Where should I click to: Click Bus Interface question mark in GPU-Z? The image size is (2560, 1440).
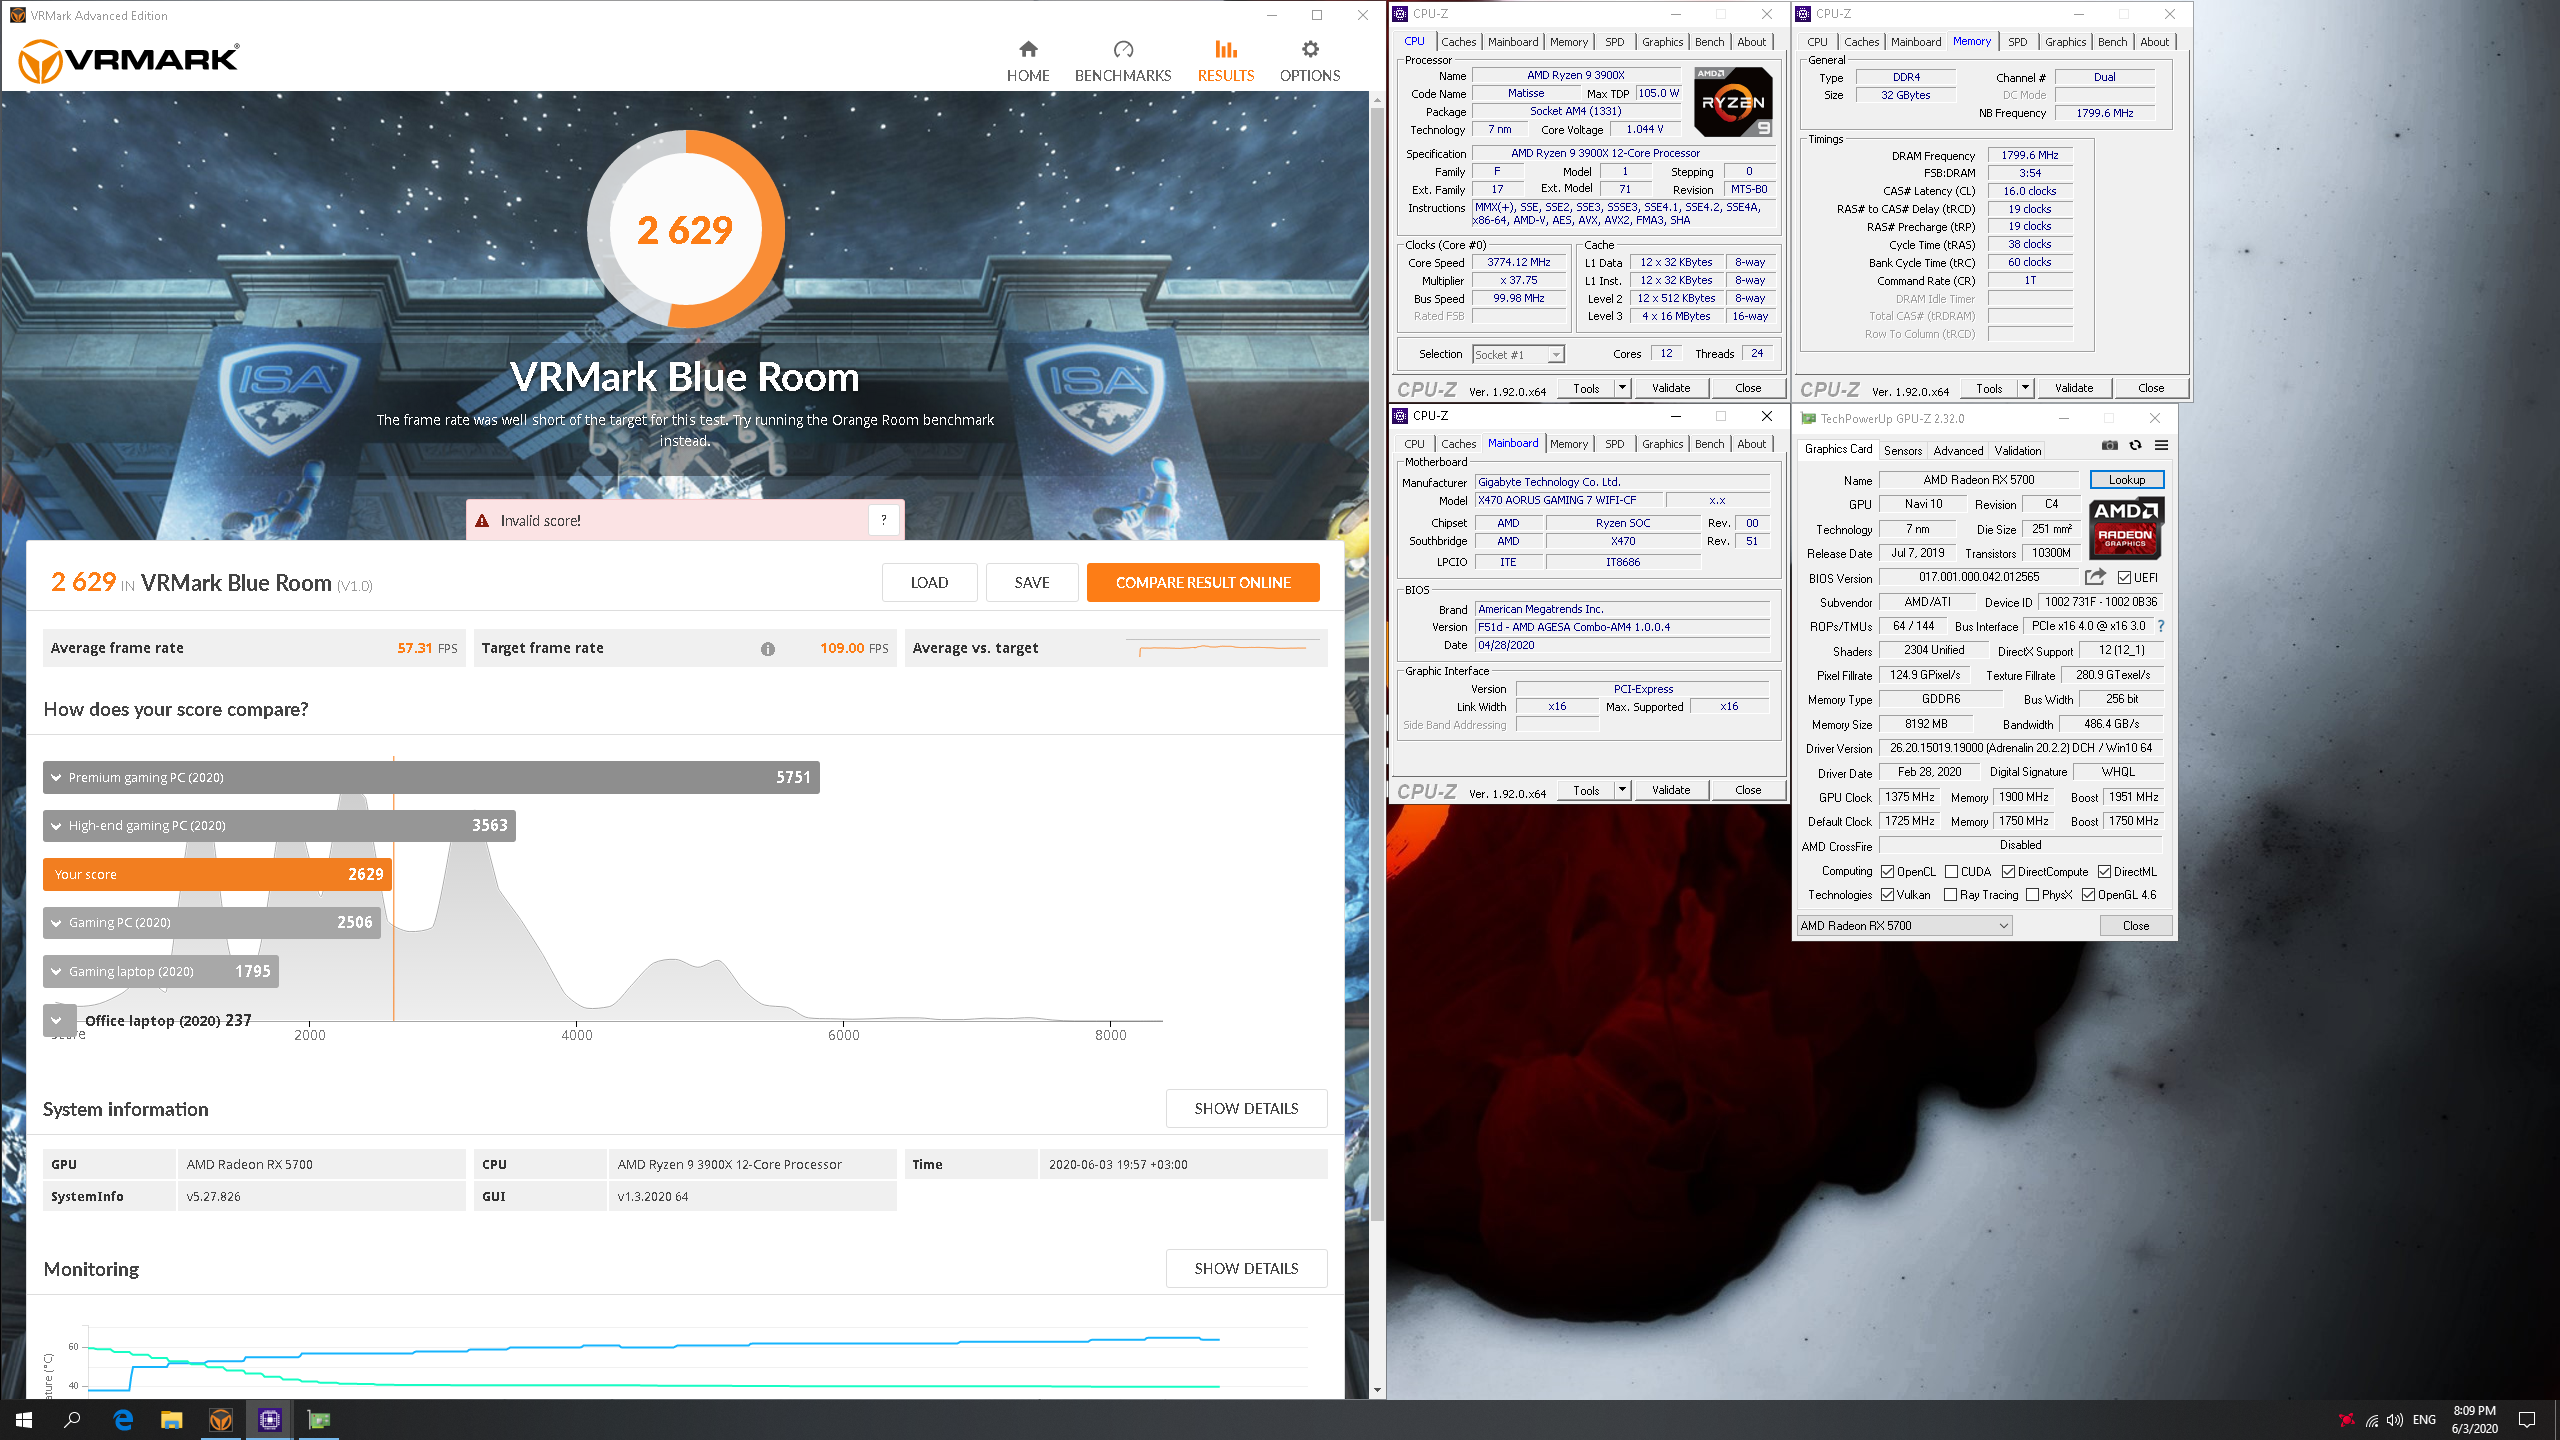2161,626
